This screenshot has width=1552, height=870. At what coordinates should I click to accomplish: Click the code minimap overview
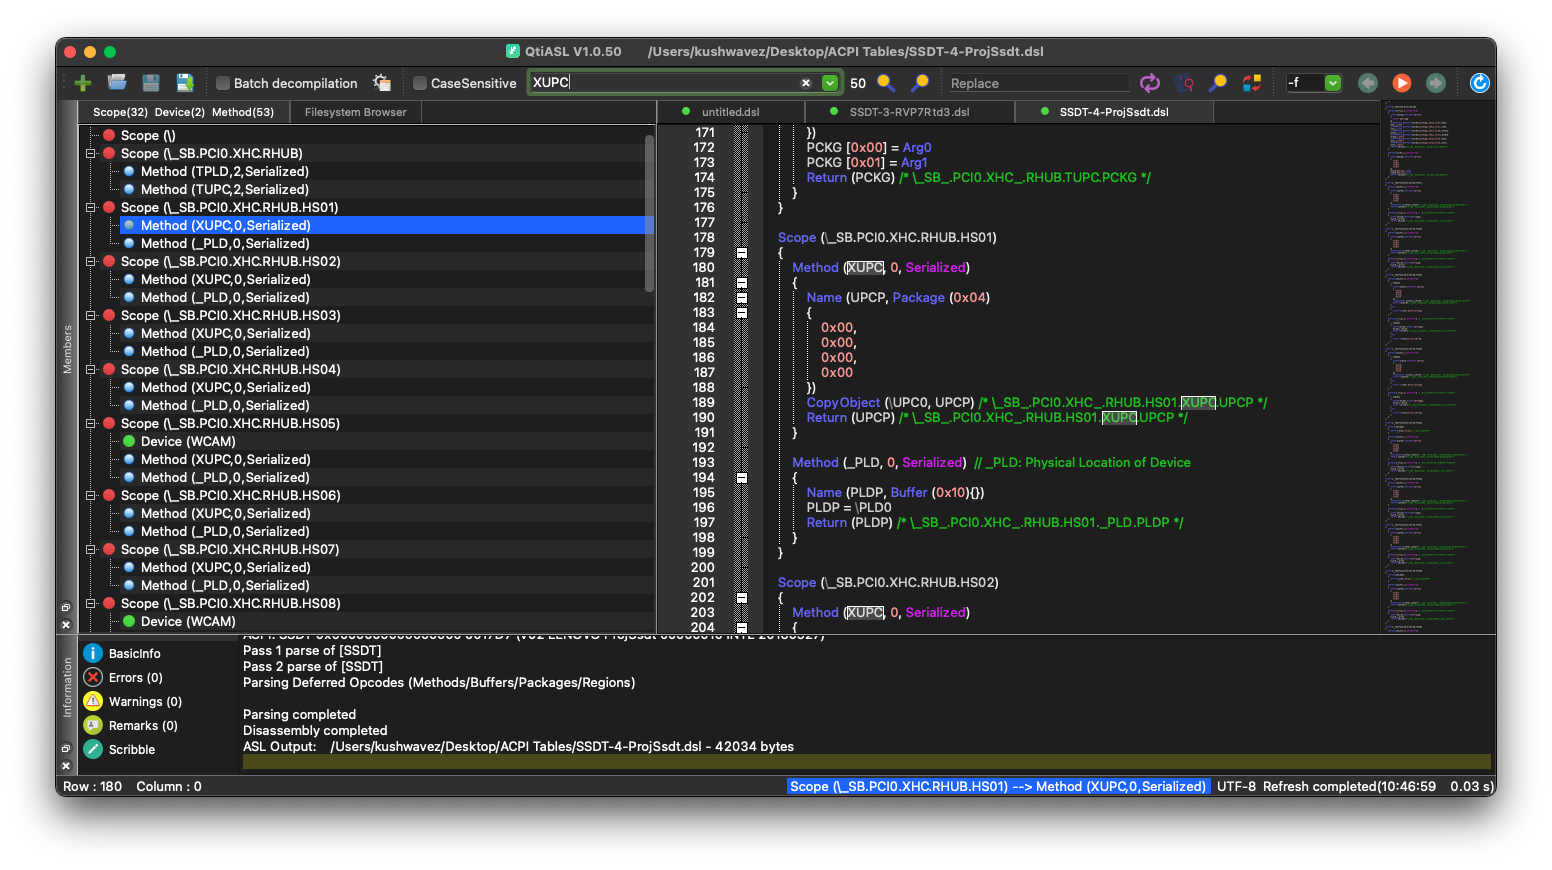pos(1438,366)
